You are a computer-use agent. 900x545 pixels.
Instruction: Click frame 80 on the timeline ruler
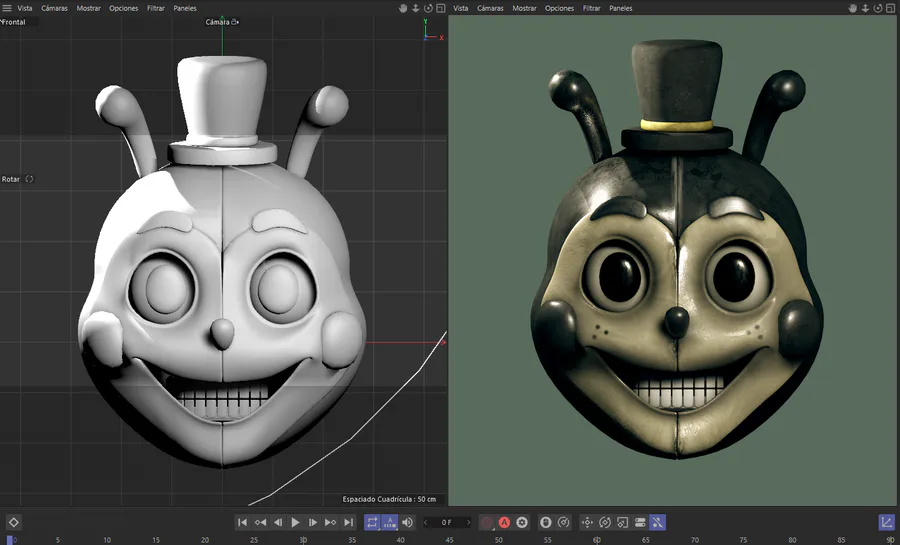tap(792, 540)
